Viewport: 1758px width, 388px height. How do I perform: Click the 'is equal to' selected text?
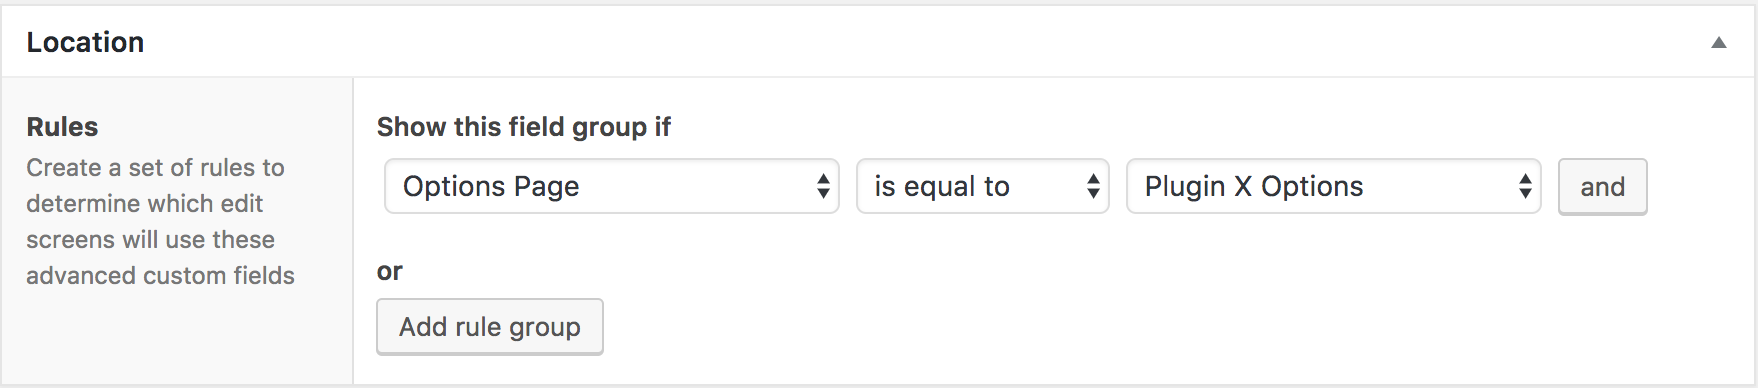coord(942,187)
